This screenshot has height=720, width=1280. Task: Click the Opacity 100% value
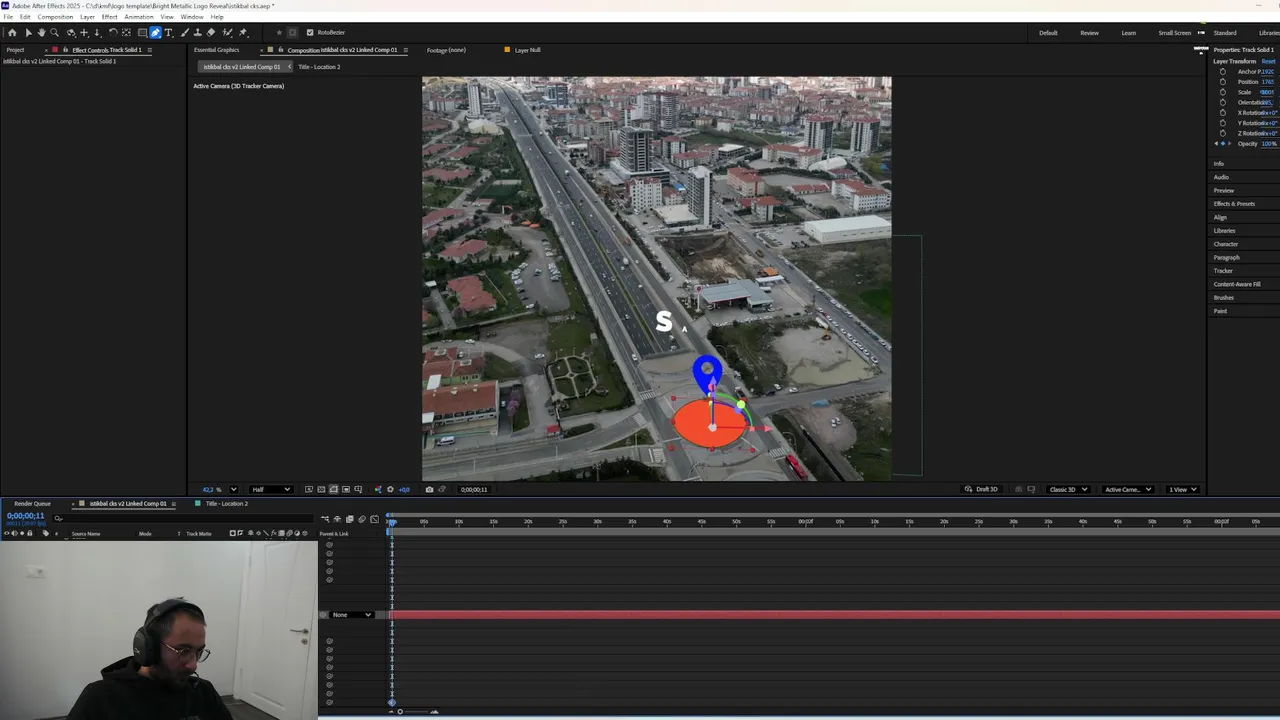point(1268,144)
